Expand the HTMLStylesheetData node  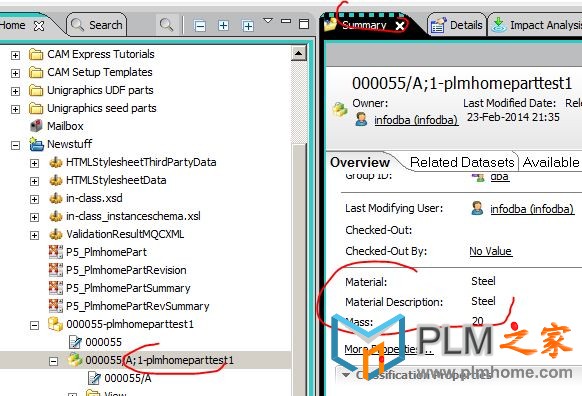click(34, 181)
